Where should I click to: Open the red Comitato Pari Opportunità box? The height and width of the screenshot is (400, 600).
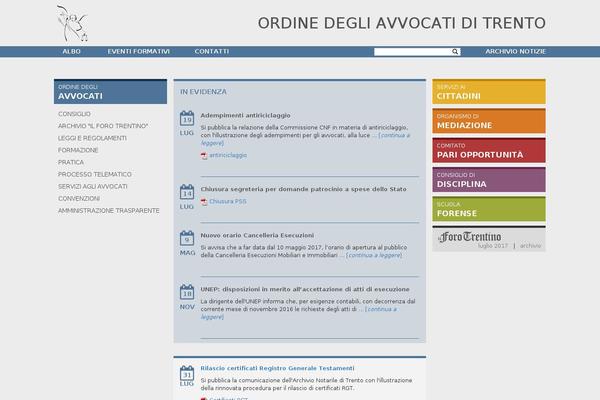pyautogui.click(x=489, y=150)
